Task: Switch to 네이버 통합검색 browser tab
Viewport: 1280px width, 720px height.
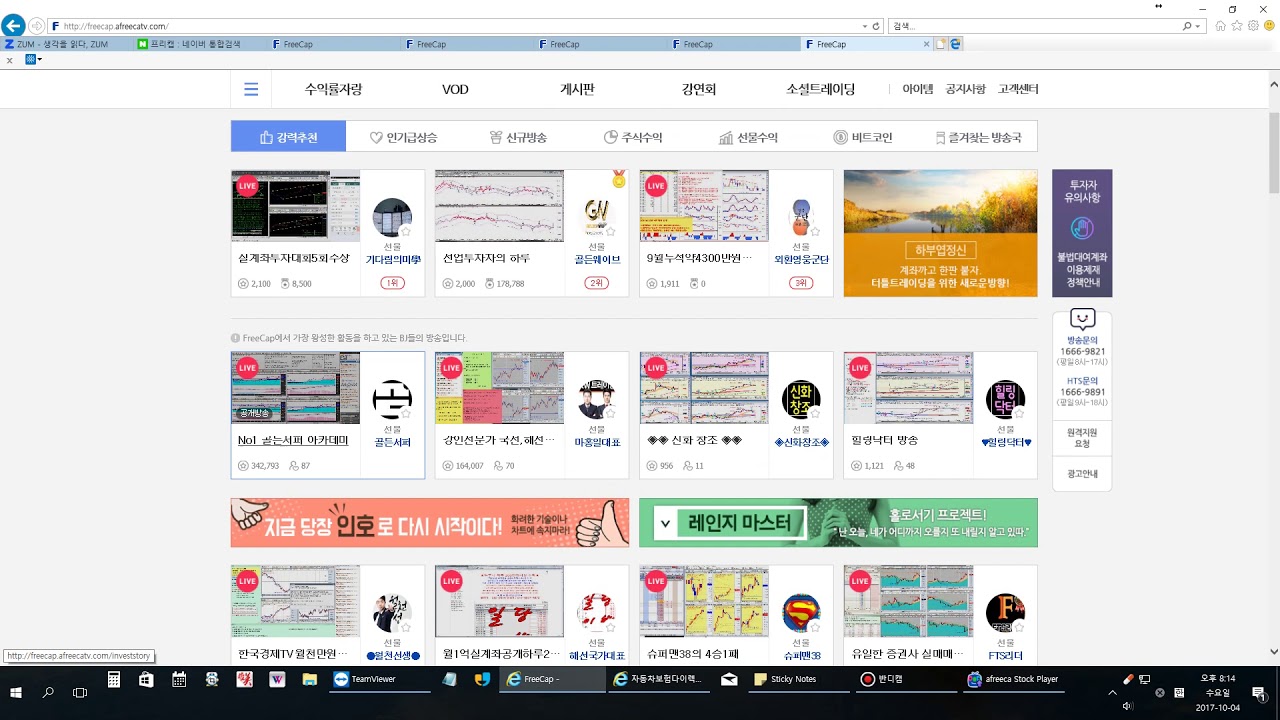Action: 200,44
